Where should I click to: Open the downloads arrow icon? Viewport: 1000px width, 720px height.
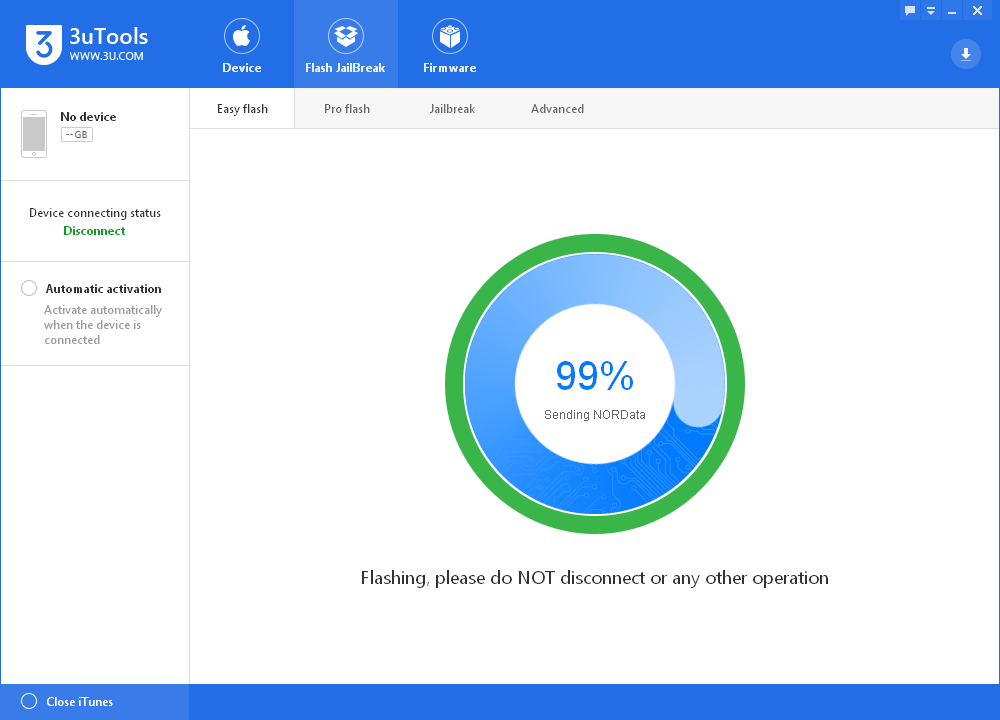click(x=966, y=54)
